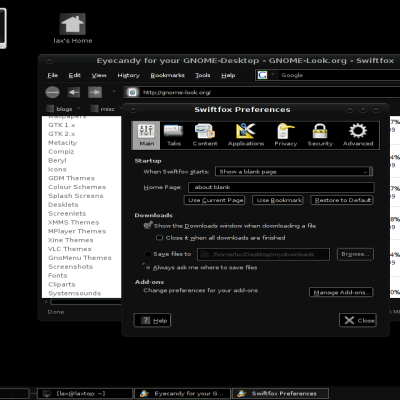Open Help menu in Swiftfox
The width and height of the screenshot is (400, 400).
(x=228, y=75)
